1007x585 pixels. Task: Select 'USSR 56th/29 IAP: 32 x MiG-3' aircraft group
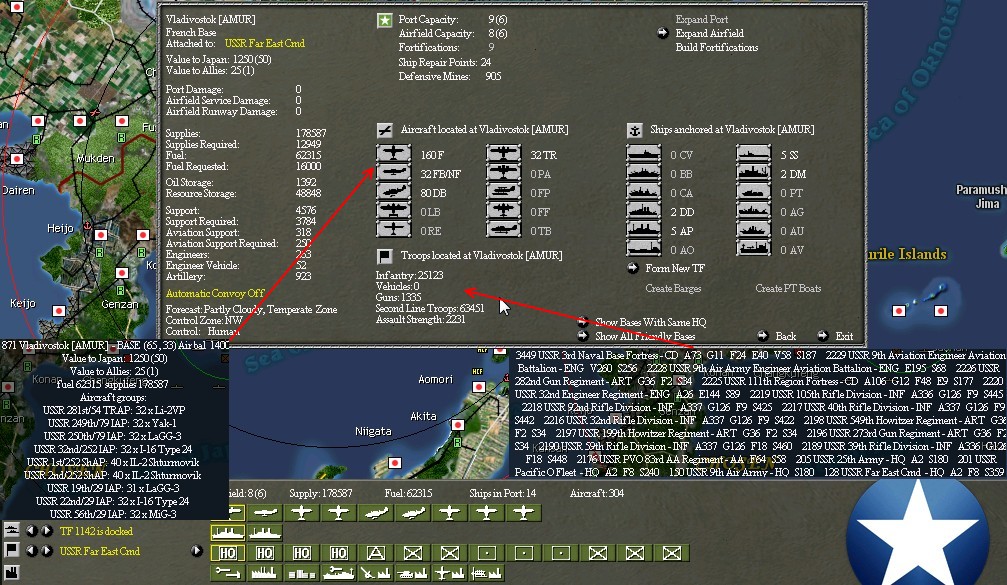coord(113,514)
